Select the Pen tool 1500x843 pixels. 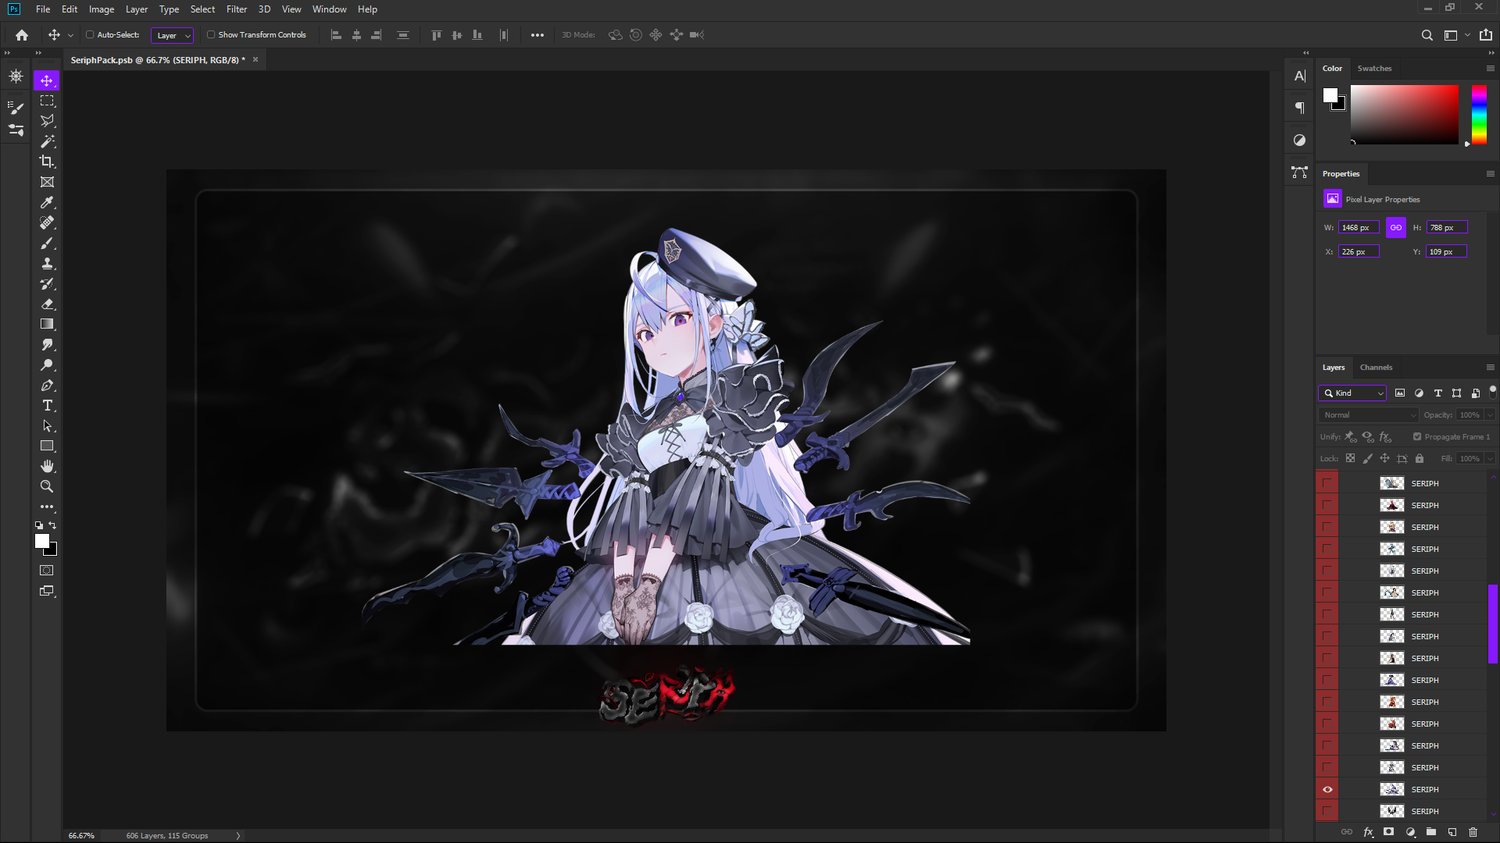tap(47, 385)
